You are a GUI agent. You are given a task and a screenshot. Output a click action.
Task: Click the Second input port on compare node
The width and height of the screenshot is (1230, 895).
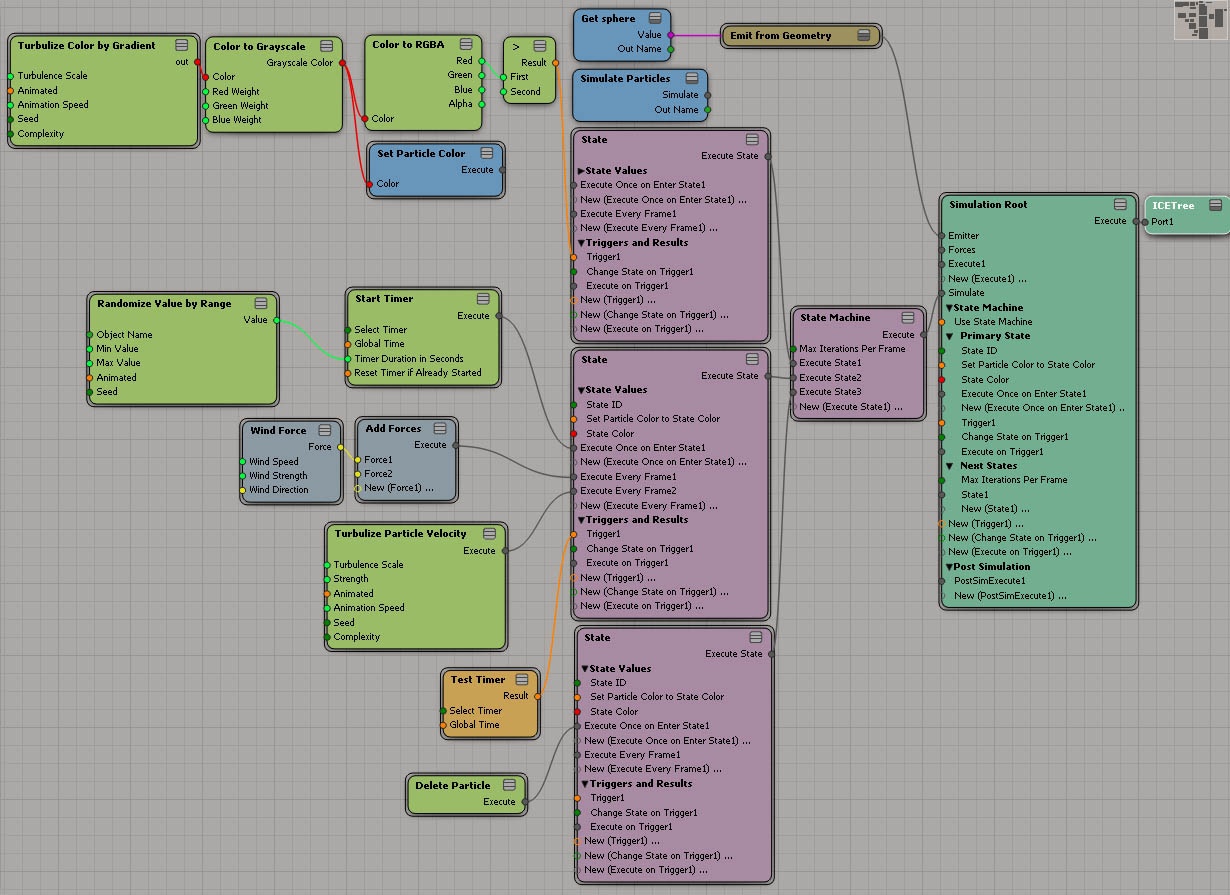[503, 92]
